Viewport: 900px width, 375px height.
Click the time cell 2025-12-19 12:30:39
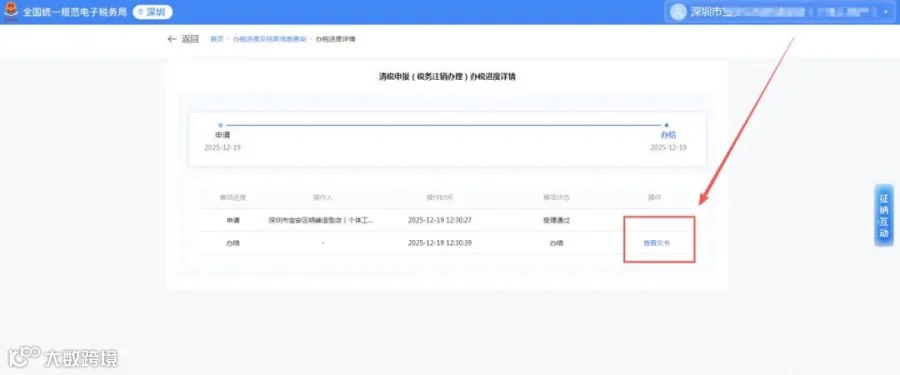tap(440, 243)
